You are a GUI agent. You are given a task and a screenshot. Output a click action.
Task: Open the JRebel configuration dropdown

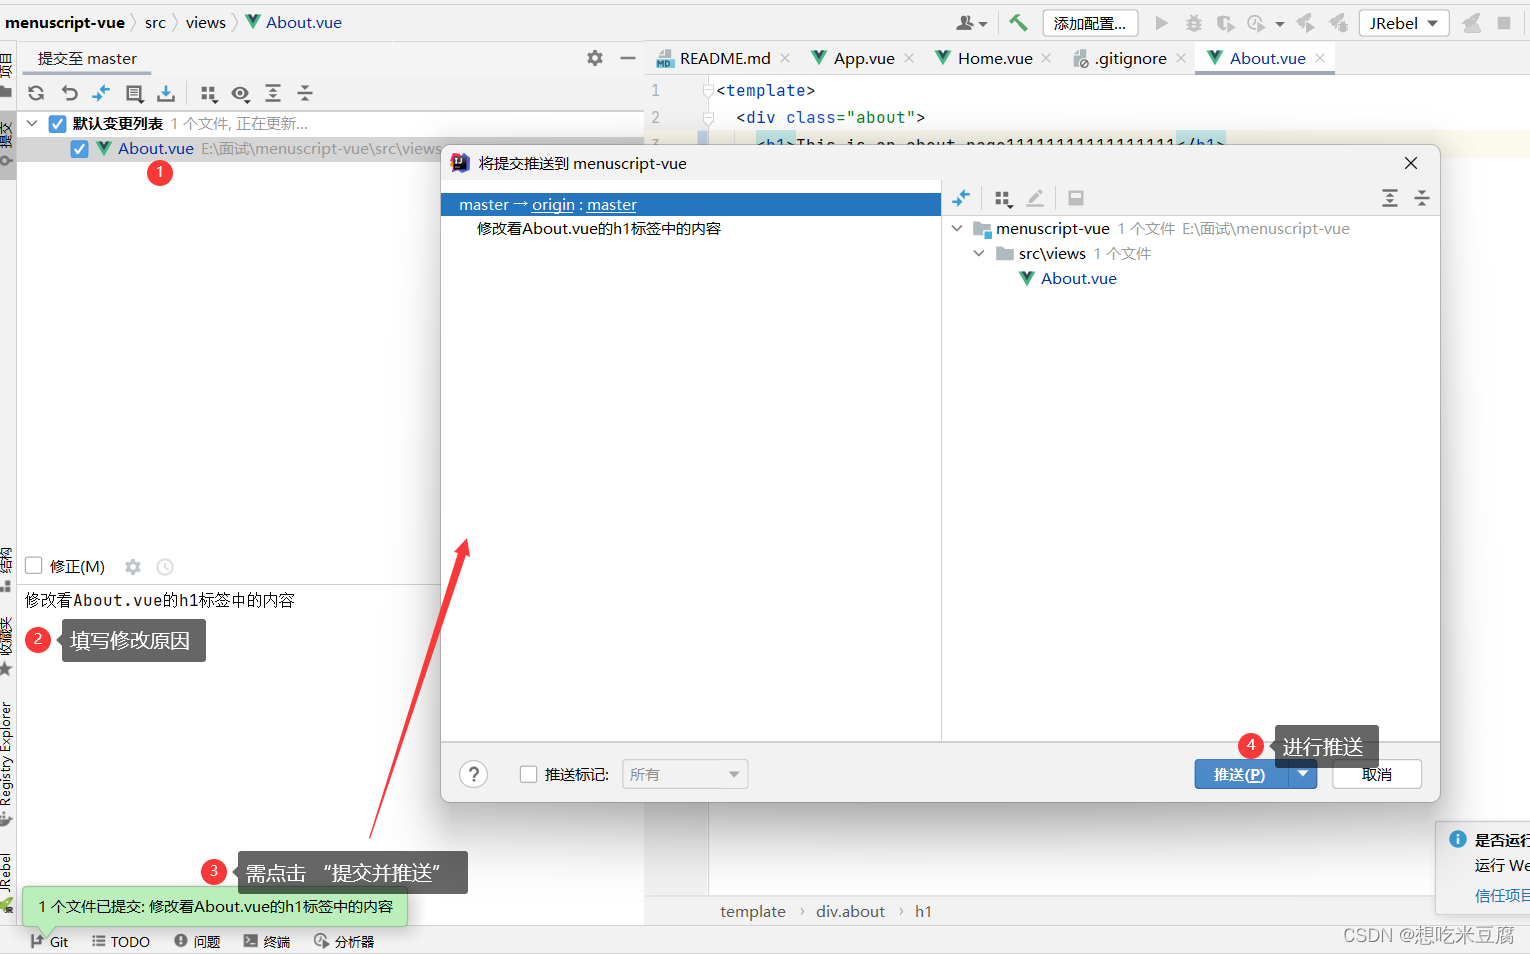(1404, 23)
